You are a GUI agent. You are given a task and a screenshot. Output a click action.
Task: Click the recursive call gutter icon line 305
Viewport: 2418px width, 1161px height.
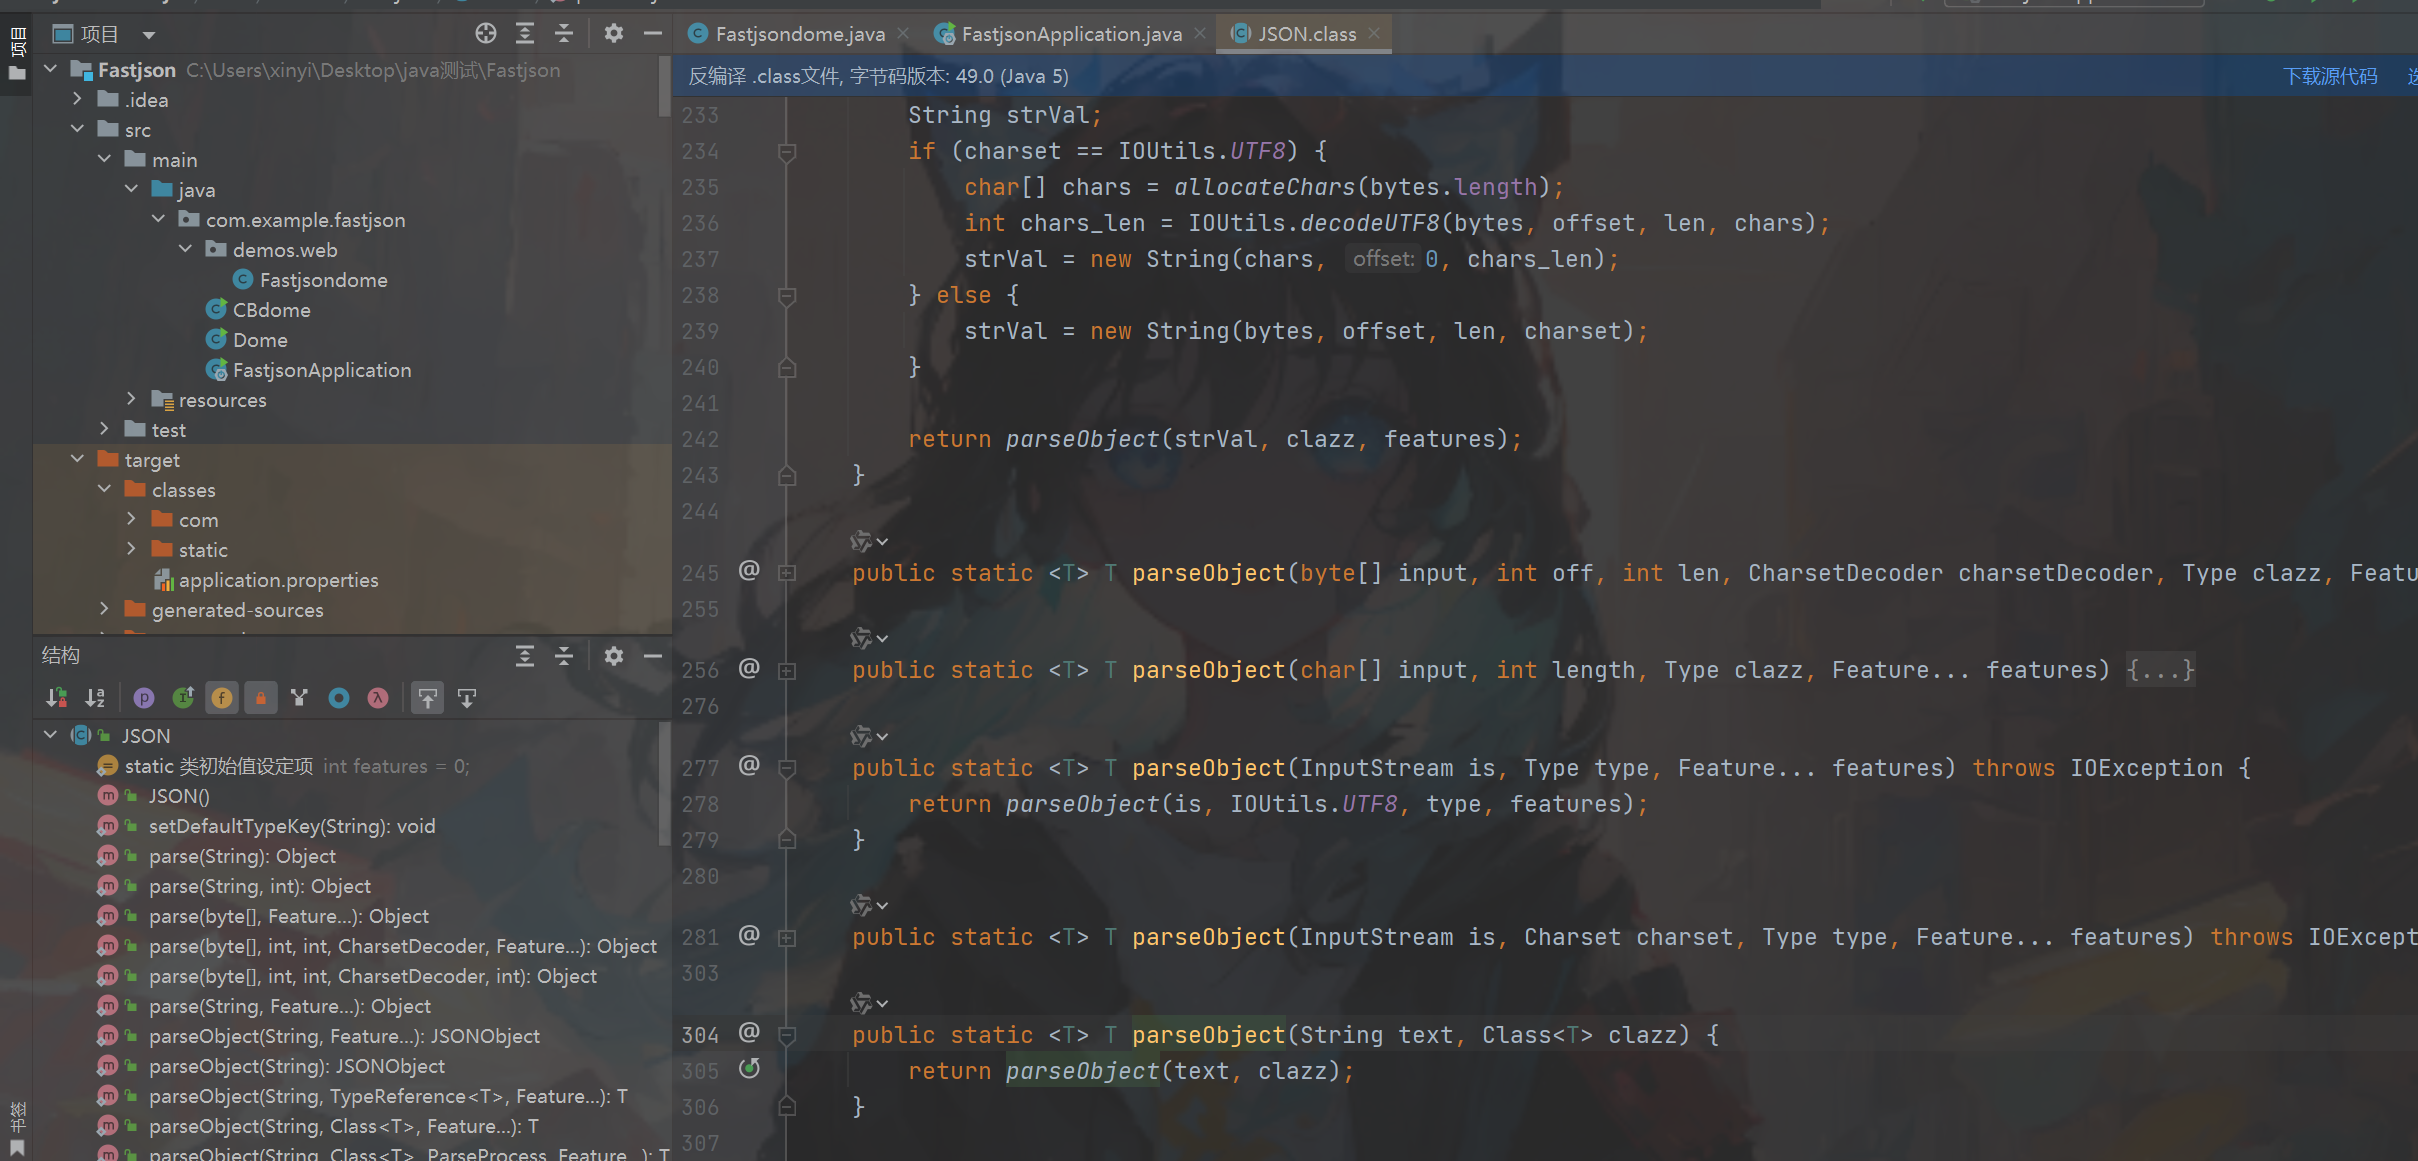click(749, 1069)
